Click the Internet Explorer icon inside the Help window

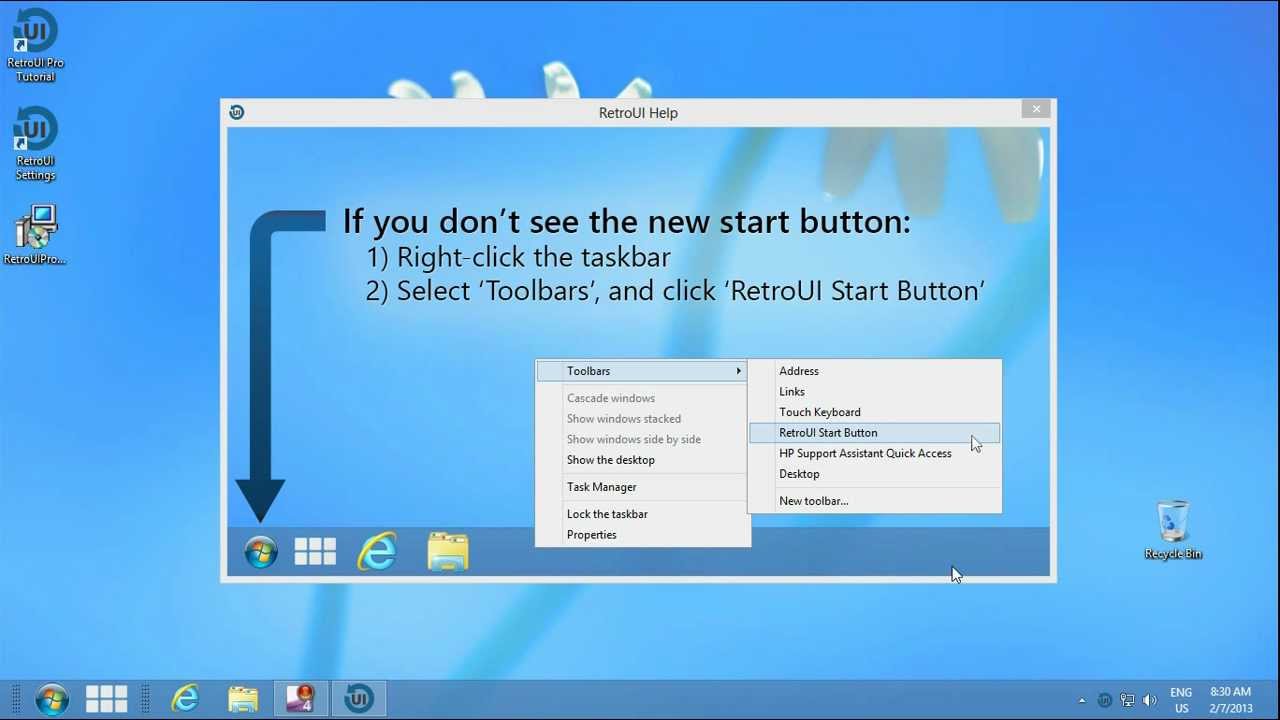377,552
